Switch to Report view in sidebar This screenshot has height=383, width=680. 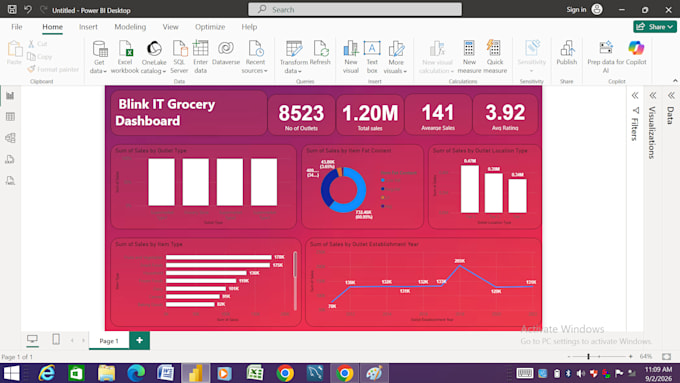pyautogui.click(x=10, y=95)
